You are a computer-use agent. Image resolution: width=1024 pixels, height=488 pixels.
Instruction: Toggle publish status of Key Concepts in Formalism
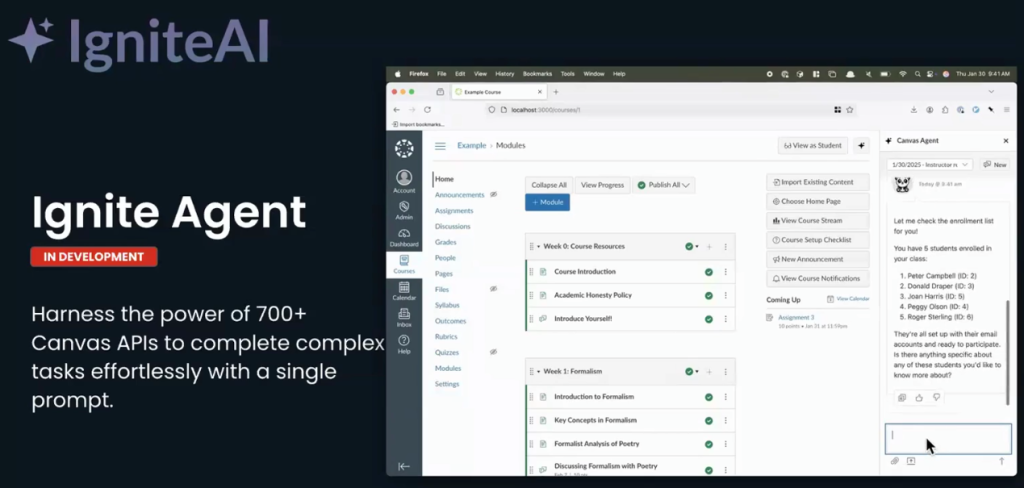click(709, 421)
